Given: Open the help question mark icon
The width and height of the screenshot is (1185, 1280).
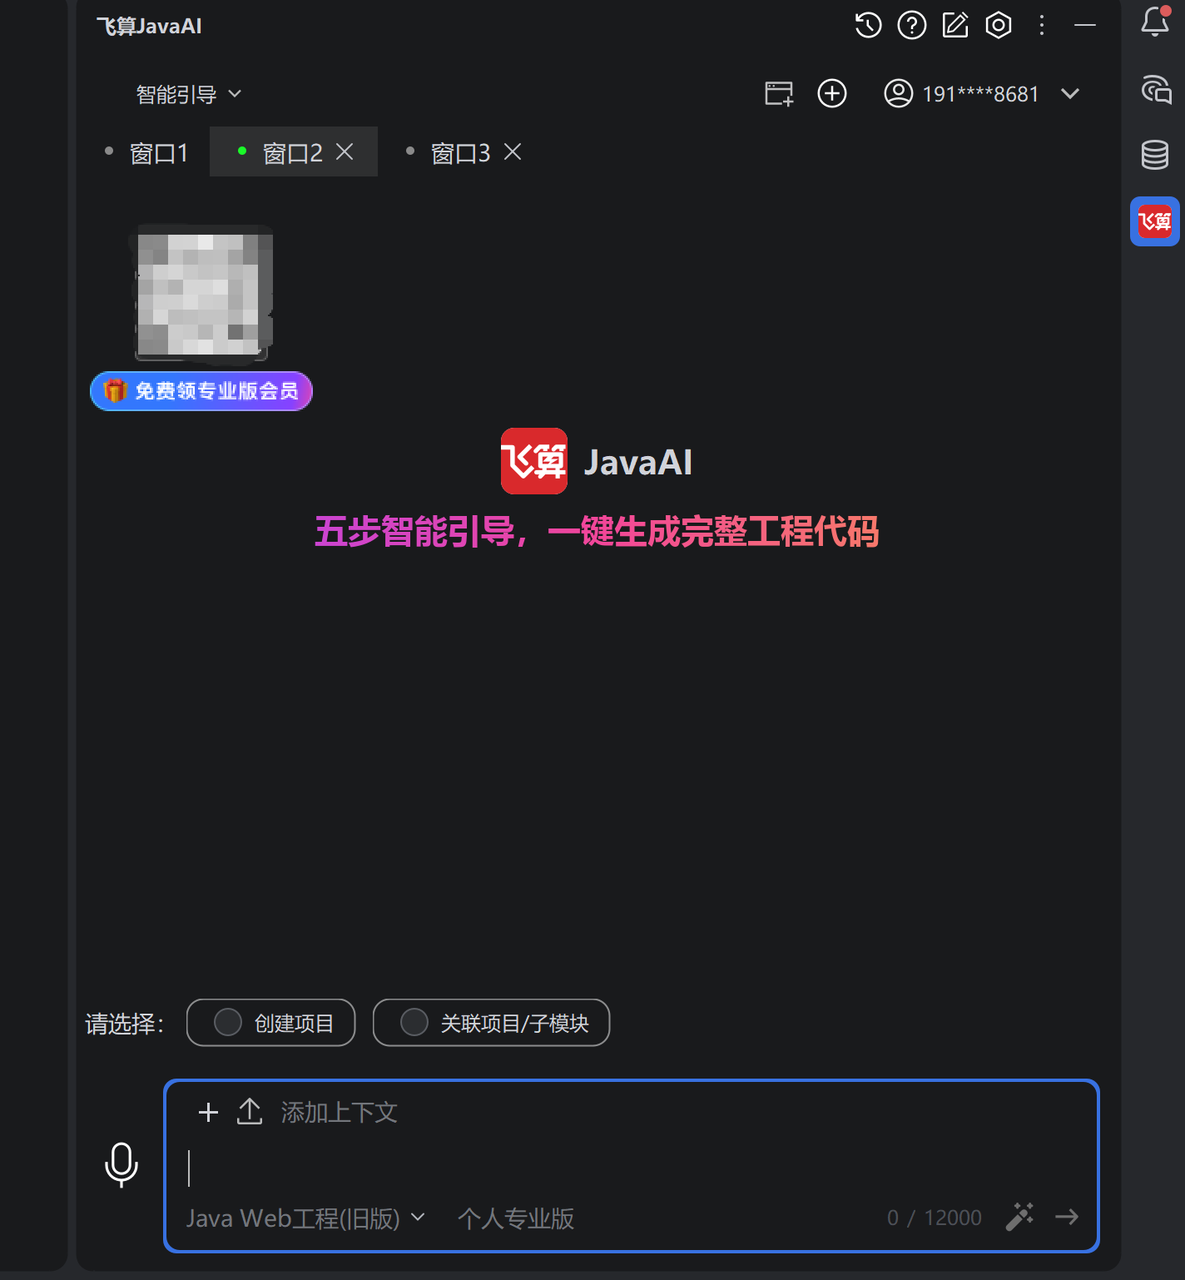Looking at the screenshot, I should pyautogui.click(x=912, y=25).
